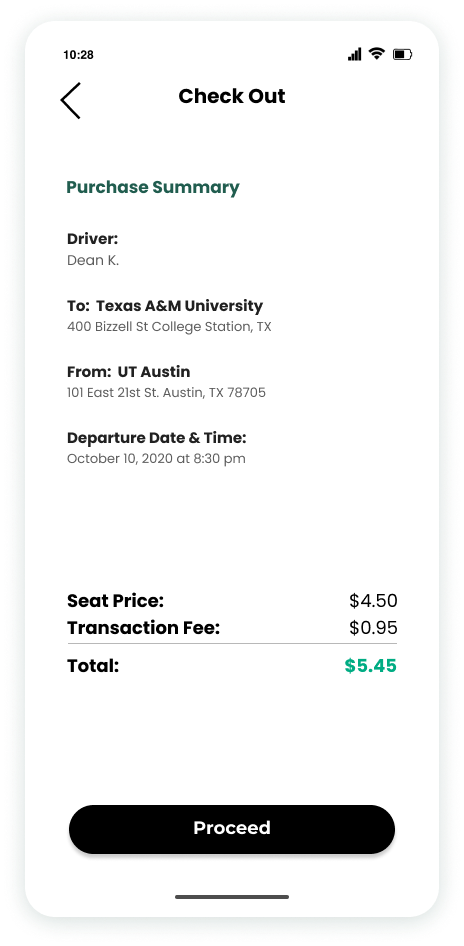Select the Purchase Summary heading
The width and height of the screenshot is (464, 946).
pos(153,187)
